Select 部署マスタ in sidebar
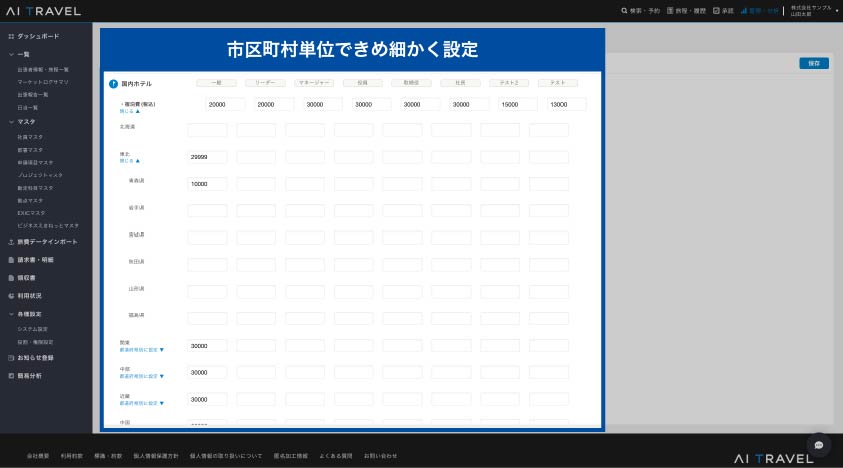Screen dimensions: 843x468 [x=30, y=150]
